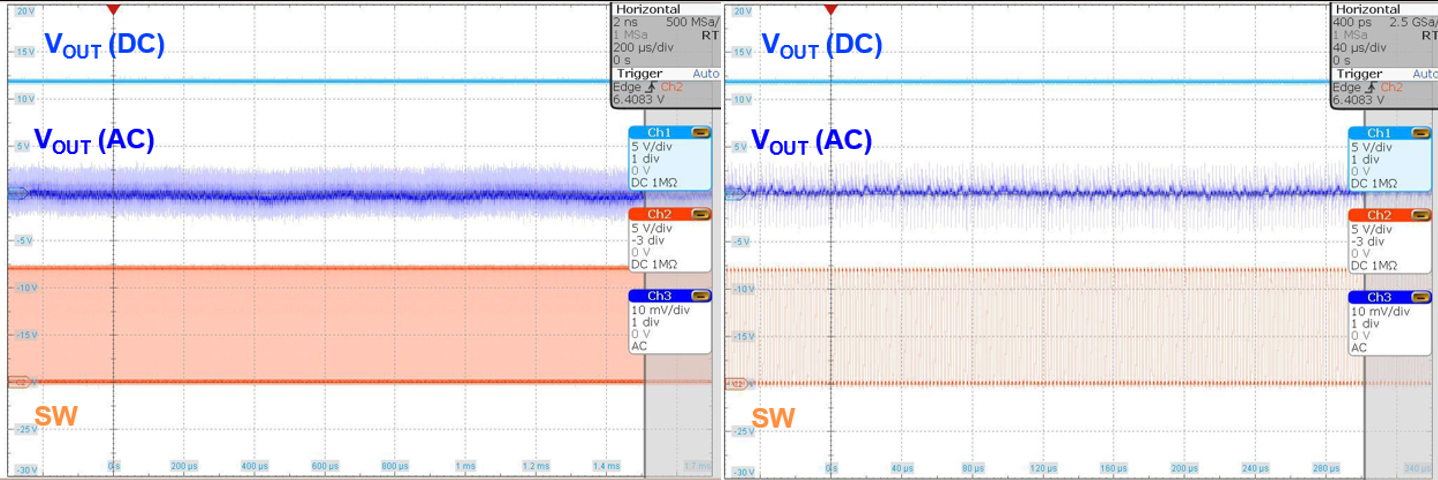
Task: Select the C2 ground level marker in right scope
Action: pos(734,382)
